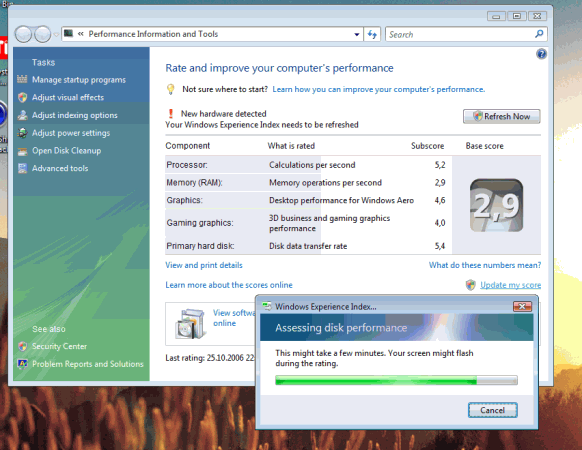Click the software box icon
582x450 pixels.
click(191, 323)
